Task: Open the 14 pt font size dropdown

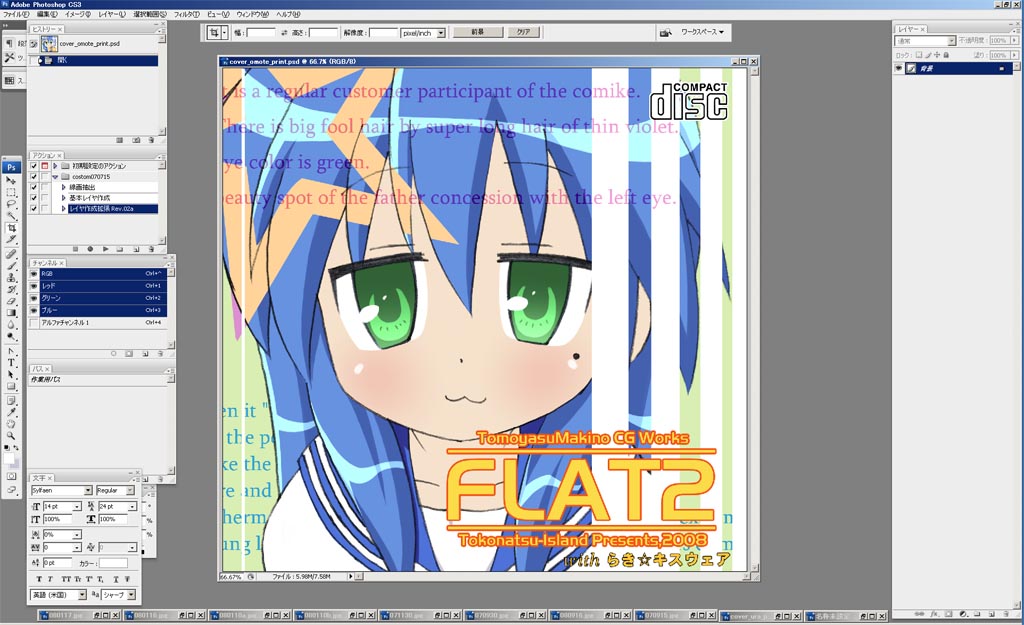Action: pos(77,507)
